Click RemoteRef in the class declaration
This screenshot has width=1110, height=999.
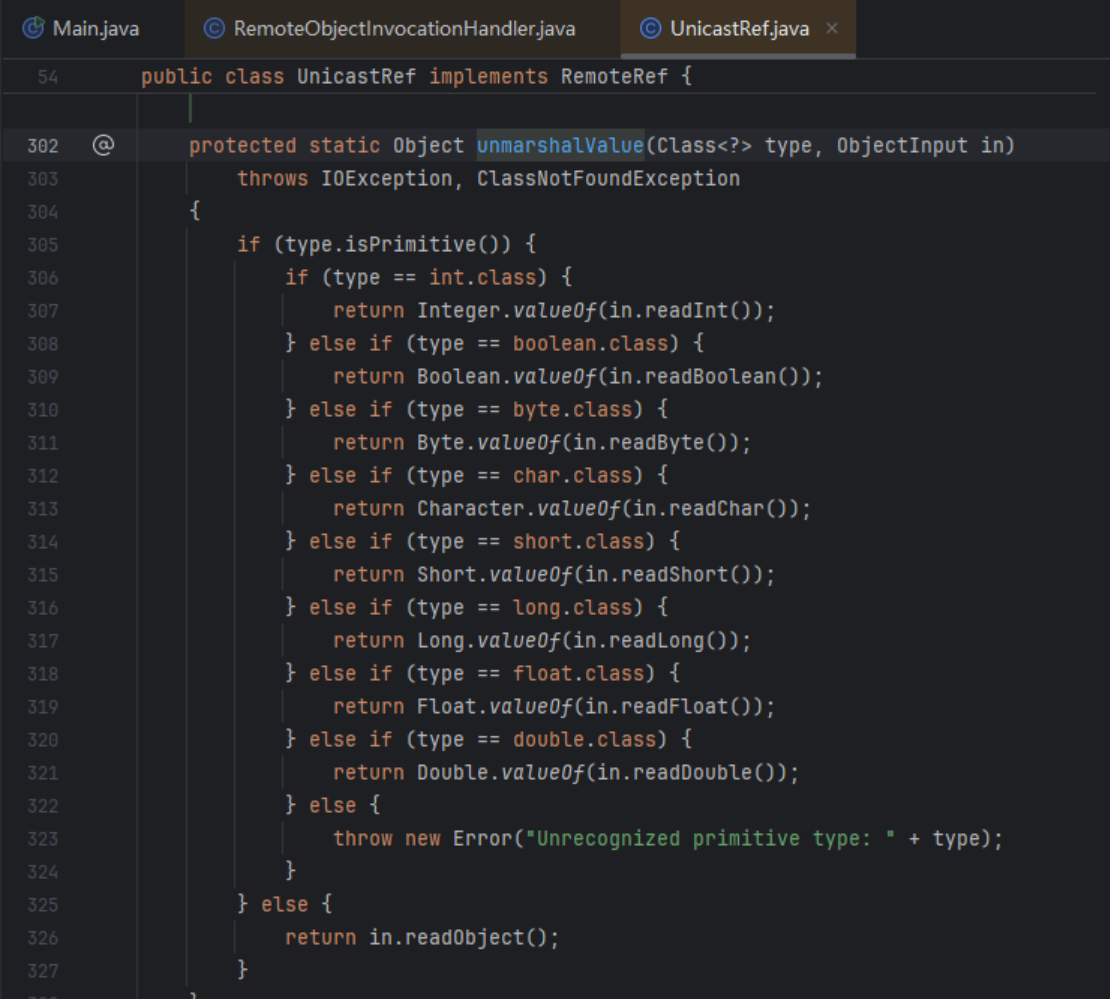tap(614, 77)
